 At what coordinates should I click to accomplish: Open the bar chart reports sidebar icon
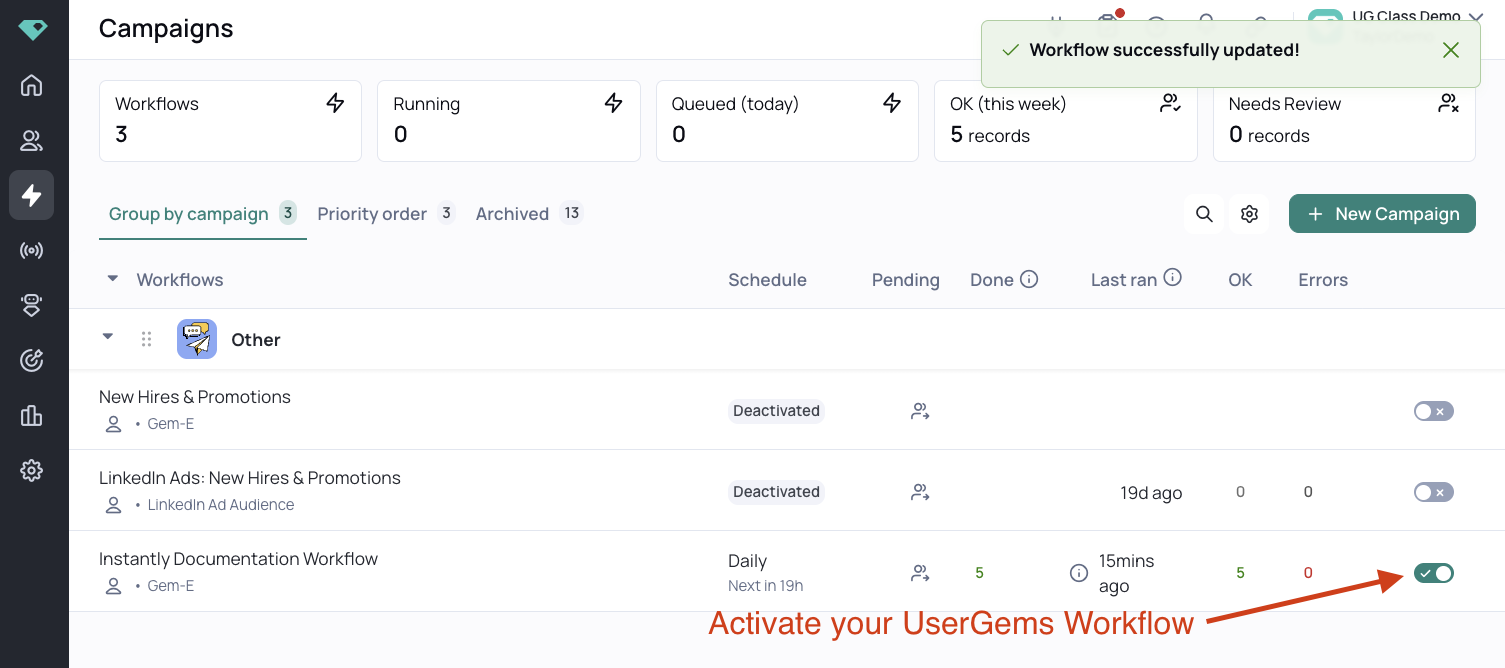point(32,415)
